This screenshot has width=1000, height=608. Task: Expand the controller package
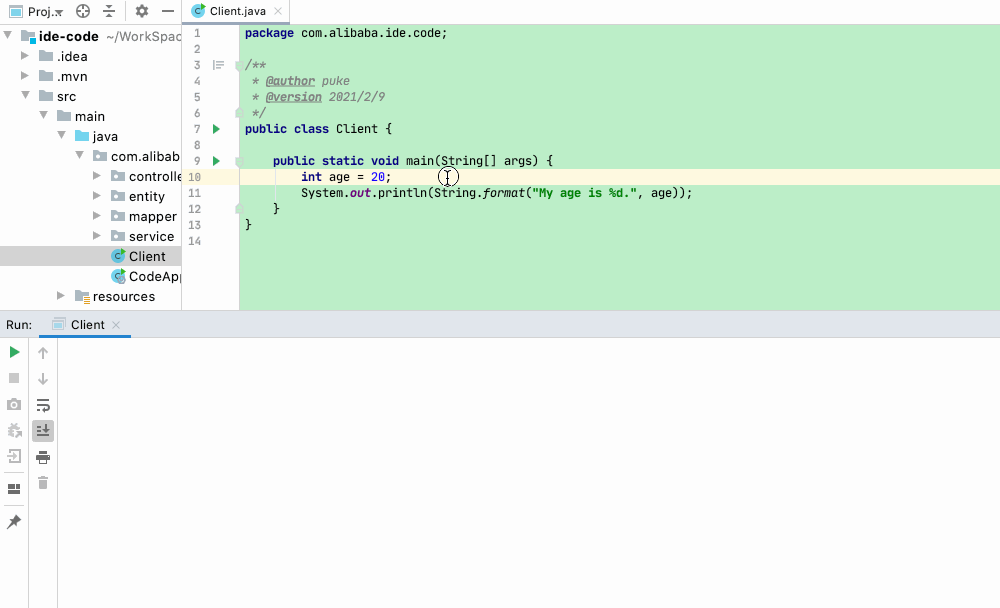(x=97, y=175)
